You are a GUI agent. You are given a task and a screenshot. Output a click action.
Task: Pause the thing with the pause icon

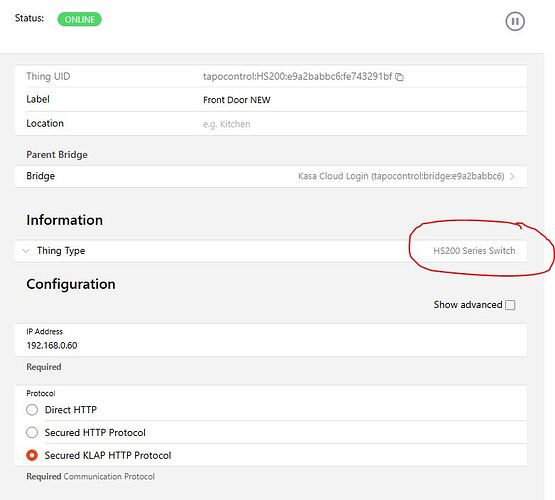tap(515, 21)
